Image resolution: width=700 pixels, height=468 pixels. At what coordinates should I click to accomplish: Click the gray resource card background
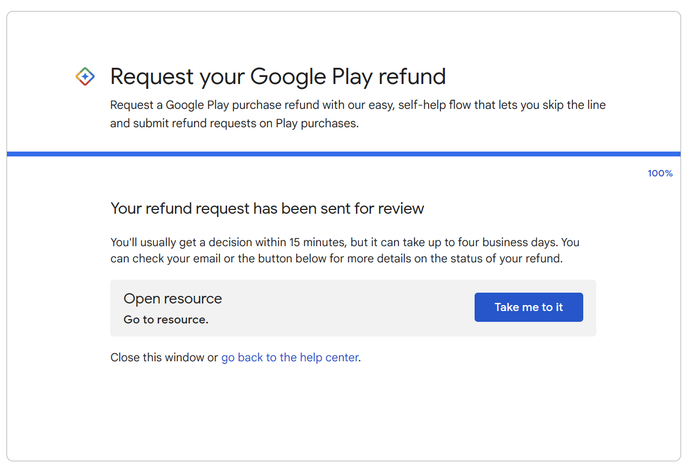pos(353,308)
